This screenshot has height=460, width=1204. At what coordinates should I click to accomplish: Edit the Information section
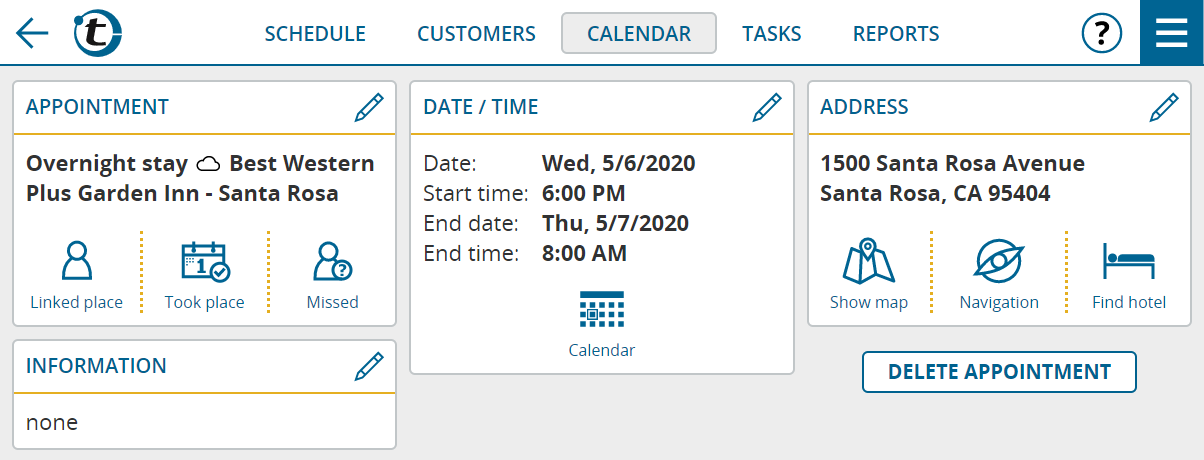point(369,366)
